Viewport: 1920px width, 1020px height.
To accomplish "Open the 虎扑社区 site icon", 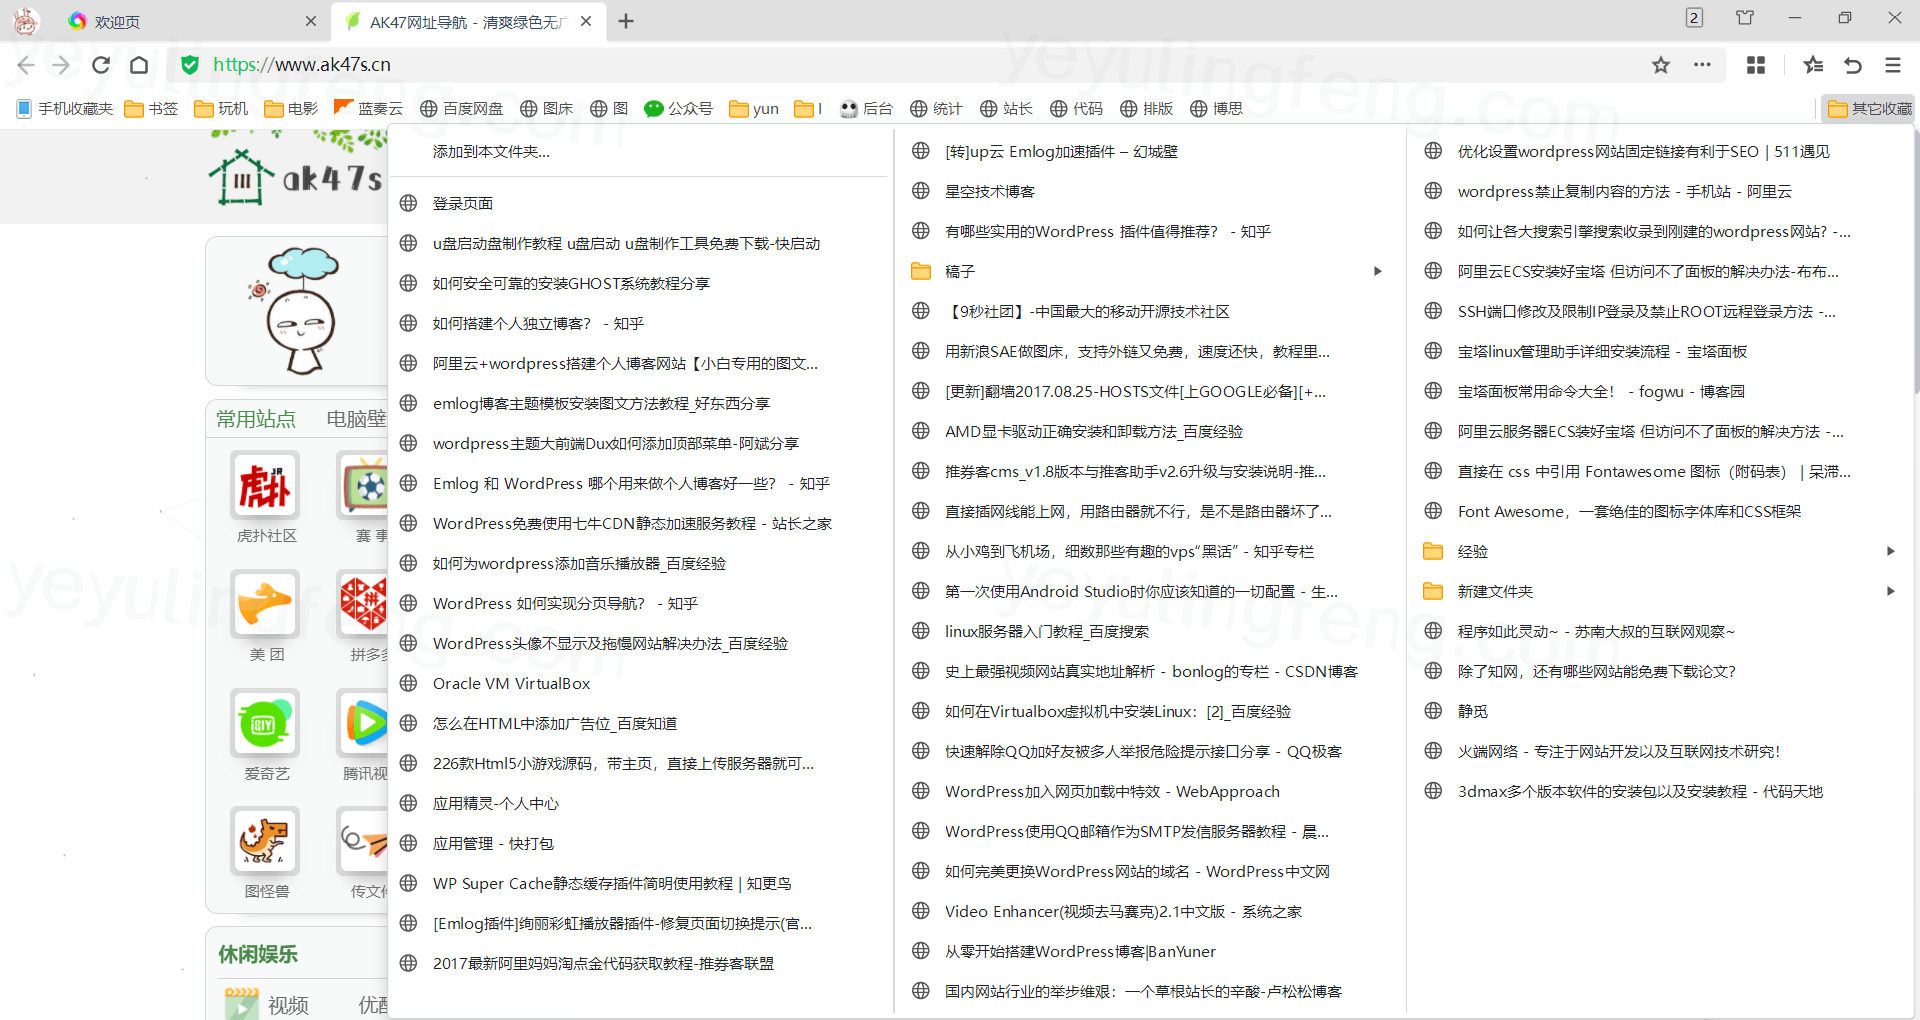I will [x=265, y=486].
